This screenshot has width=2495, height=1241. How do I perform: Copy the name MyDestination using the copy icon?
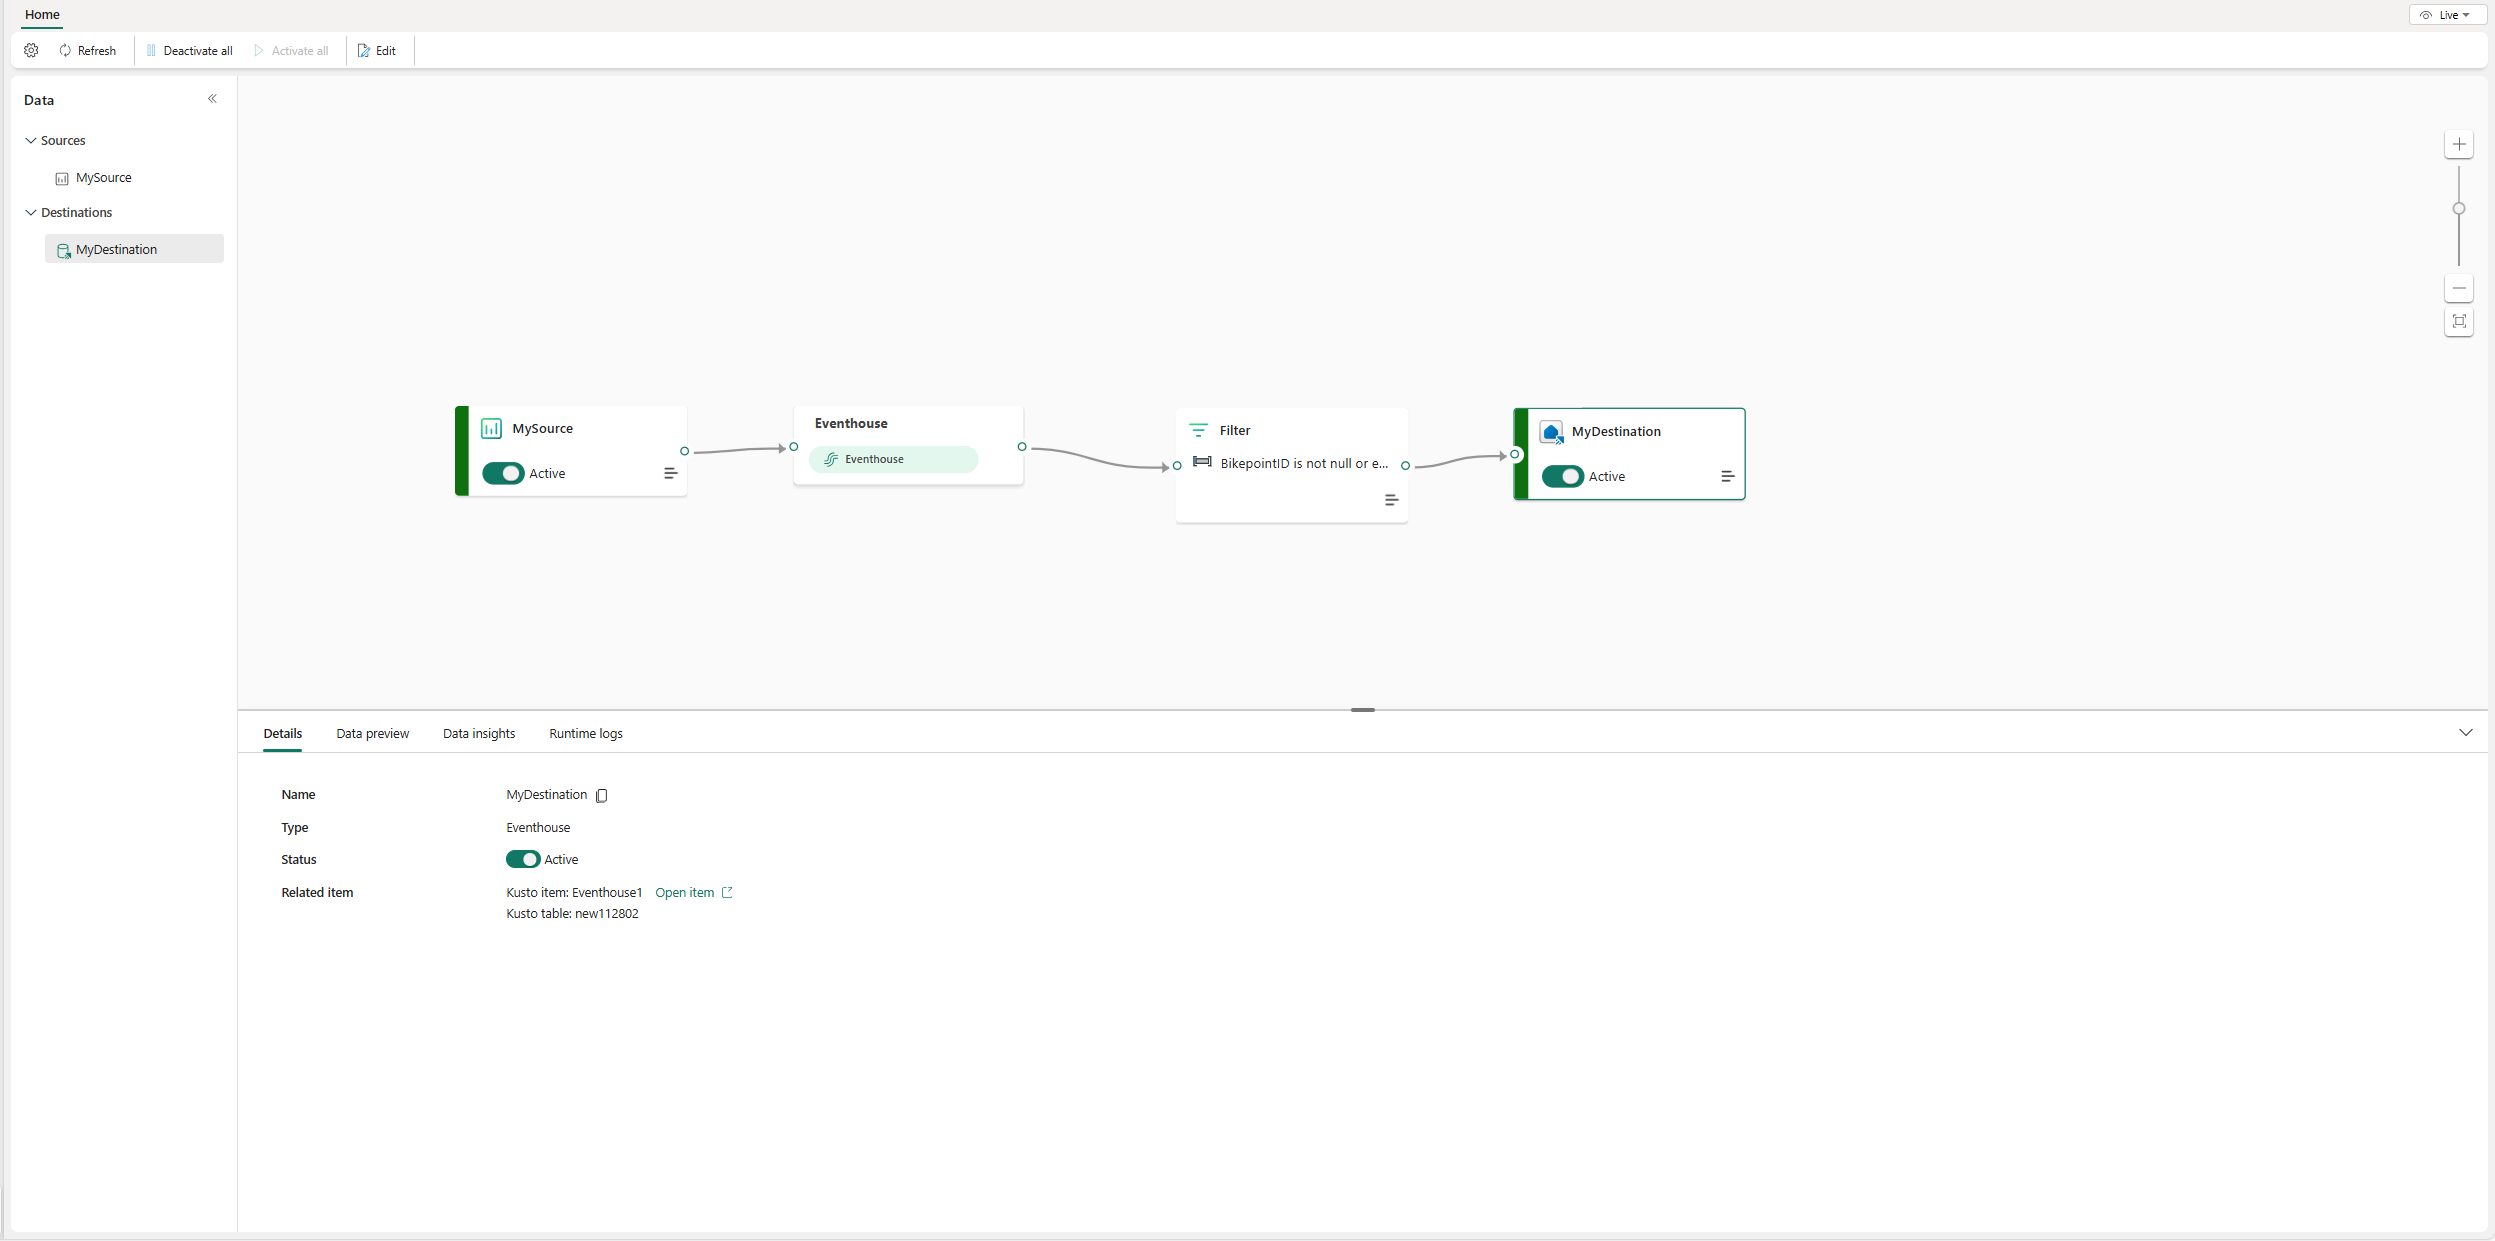point(600,795)
